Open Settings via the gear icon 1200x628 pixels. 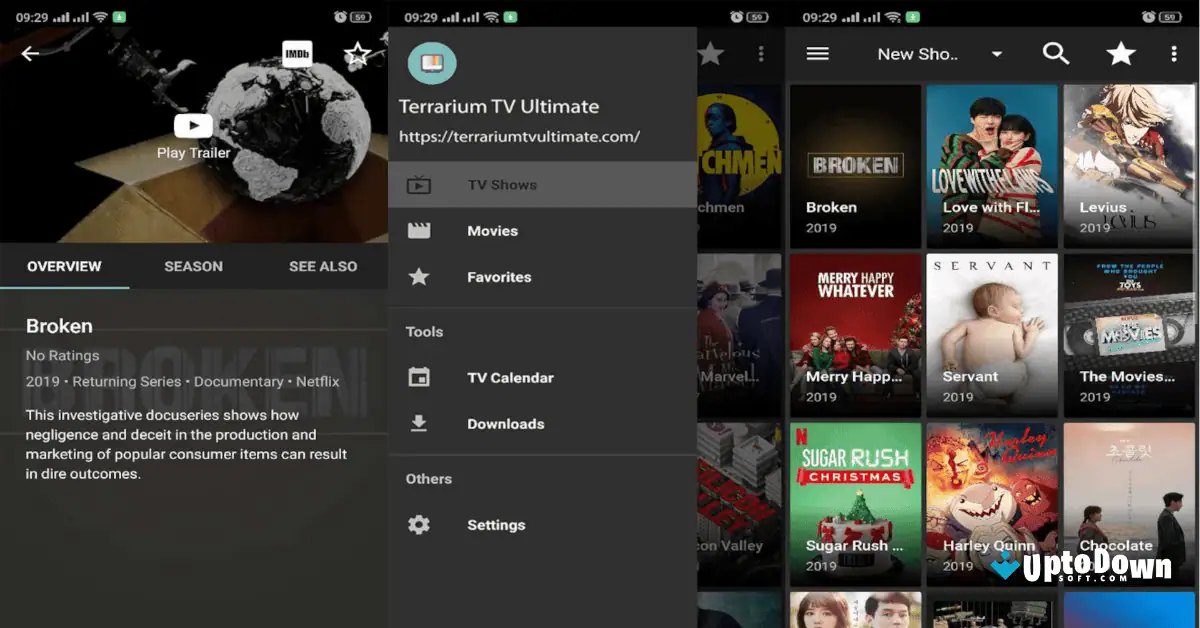419,524
